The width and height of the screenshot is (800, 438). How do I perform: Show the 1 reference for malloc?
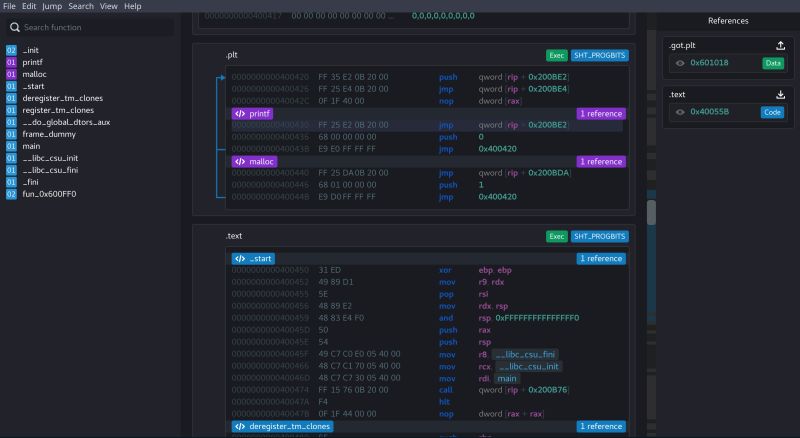click(601, 161)
